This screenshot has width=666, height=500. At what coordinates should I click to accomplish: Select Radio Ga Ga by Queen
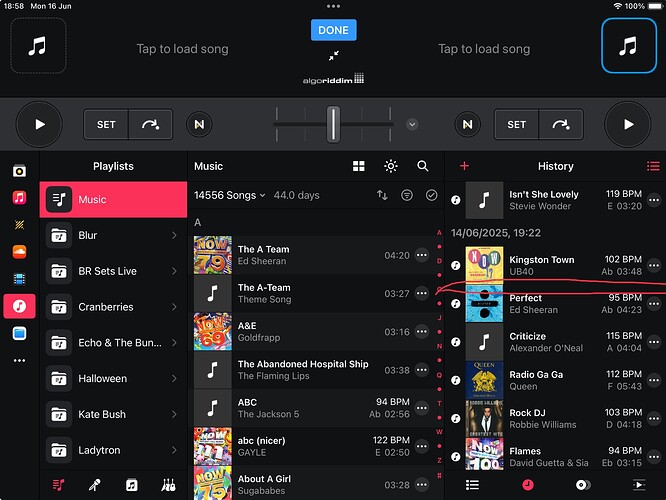coord(556,380)
